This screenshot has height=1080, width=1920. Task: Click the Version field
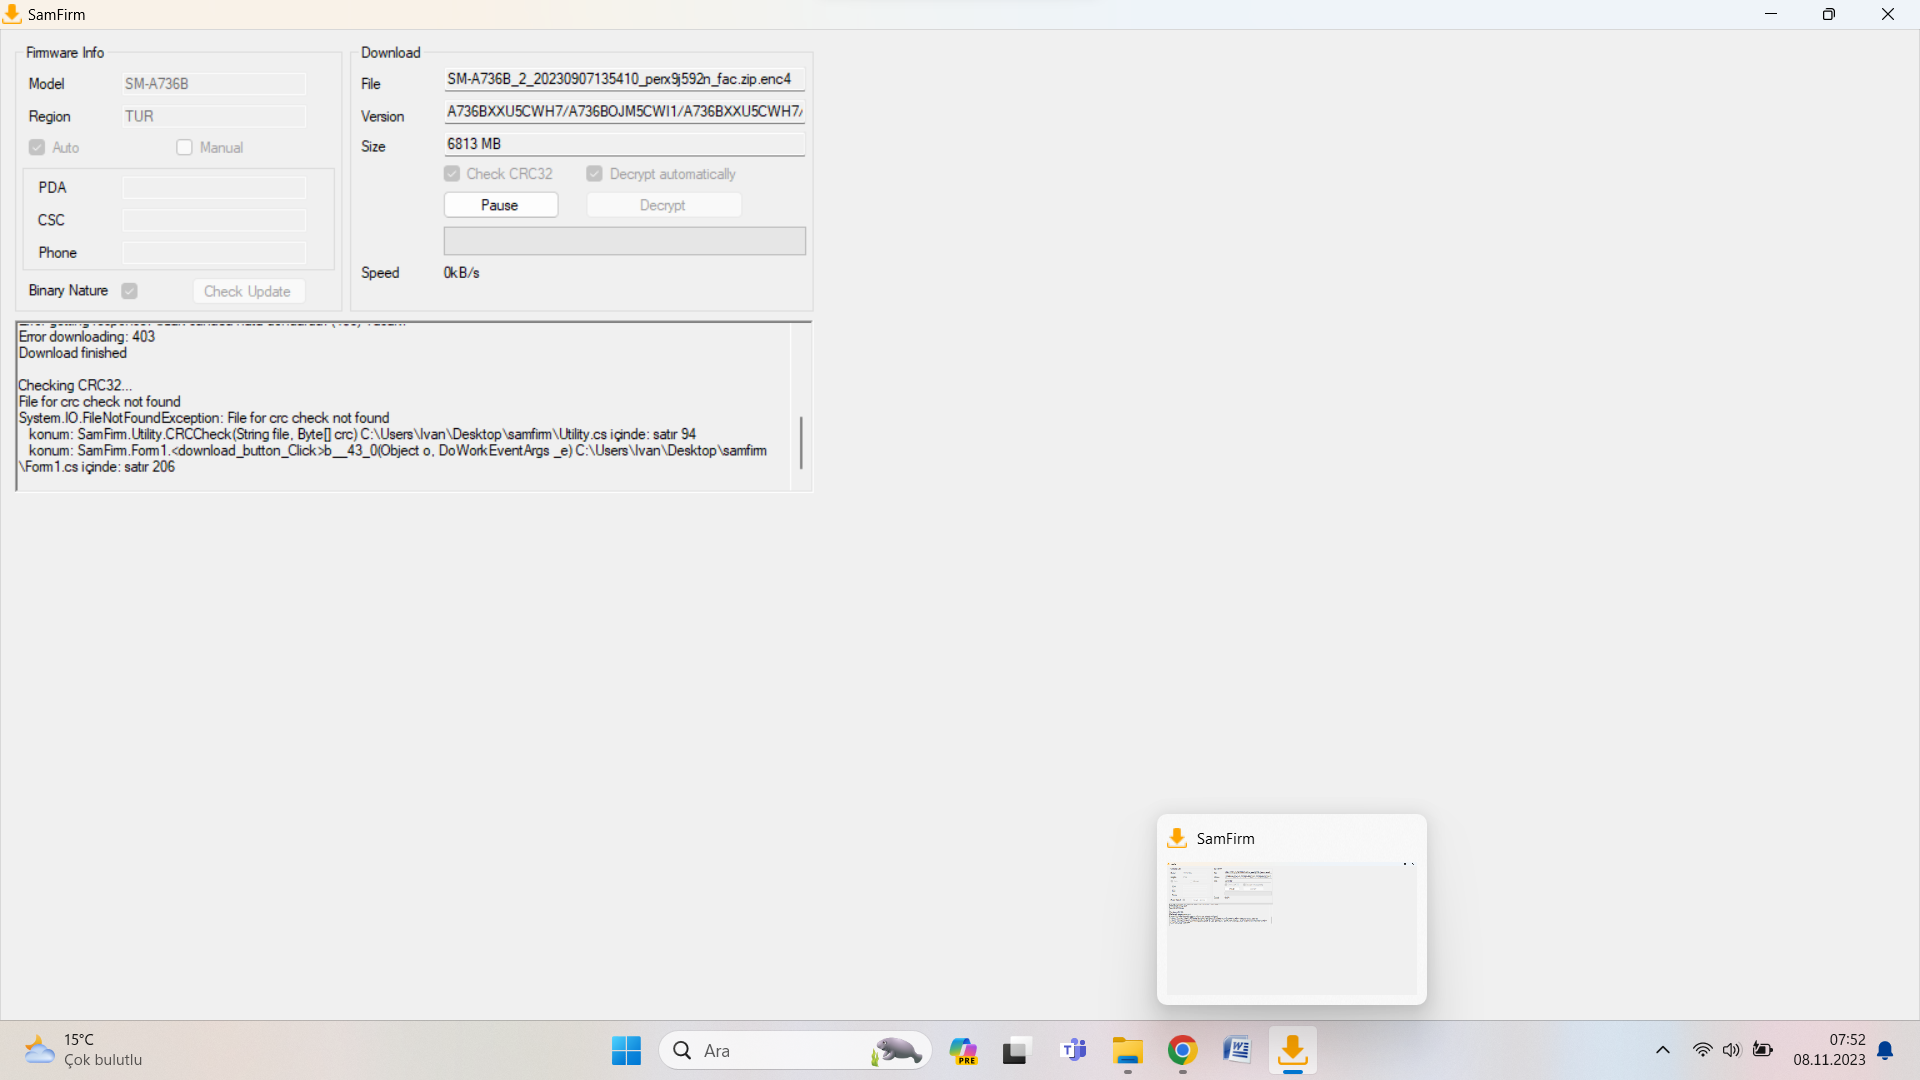624,111
